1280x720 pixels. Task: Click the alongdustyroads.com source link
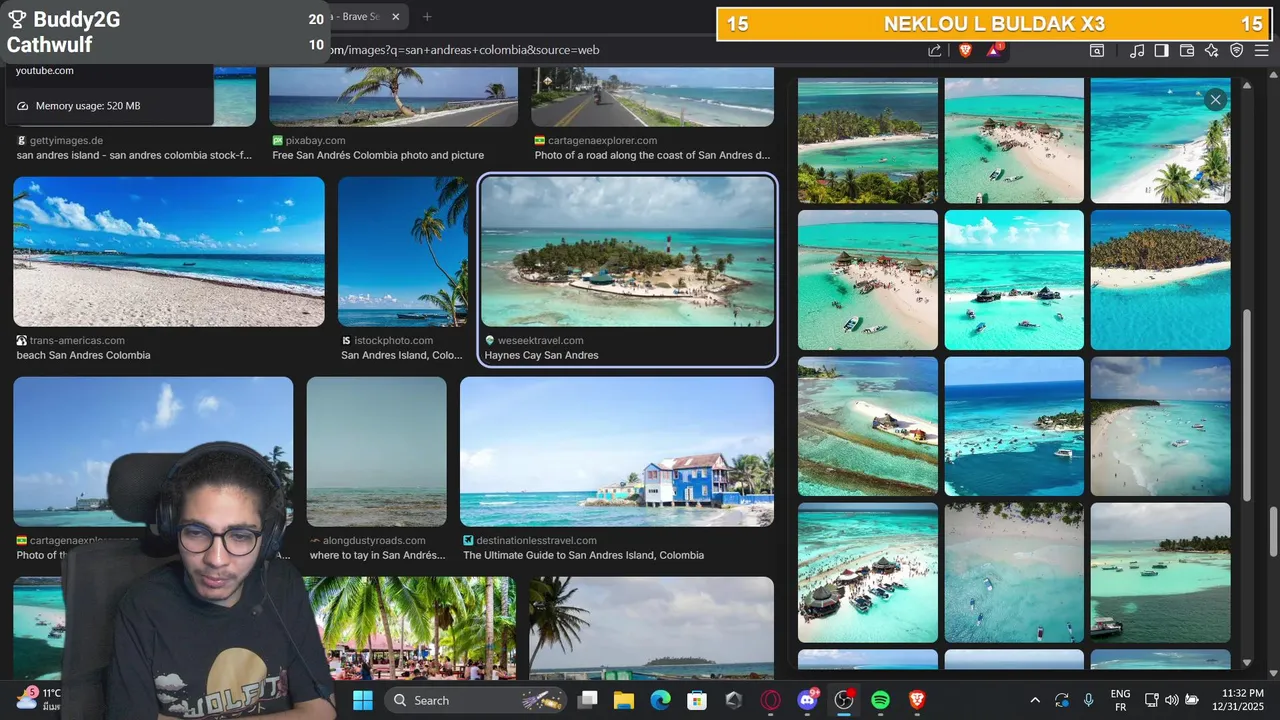click(x=374, y=541)
